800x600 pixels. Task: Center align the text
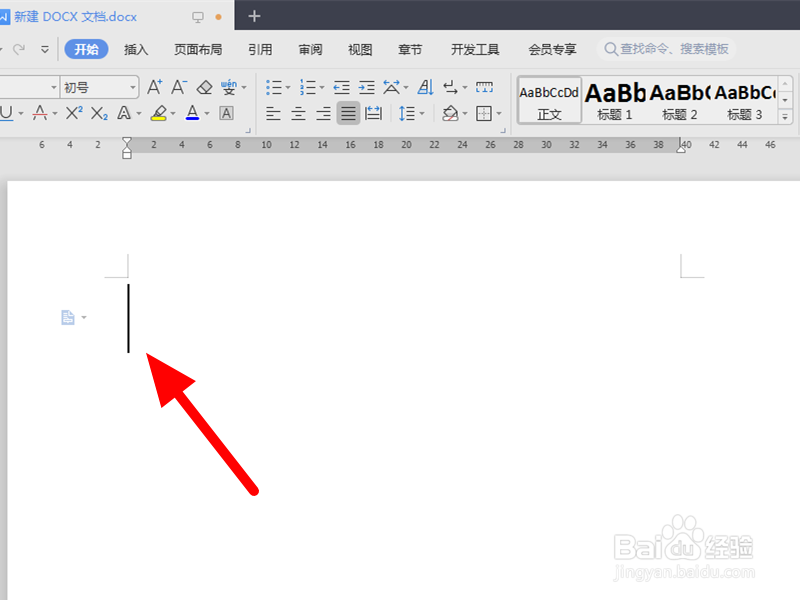click(298, 113)
